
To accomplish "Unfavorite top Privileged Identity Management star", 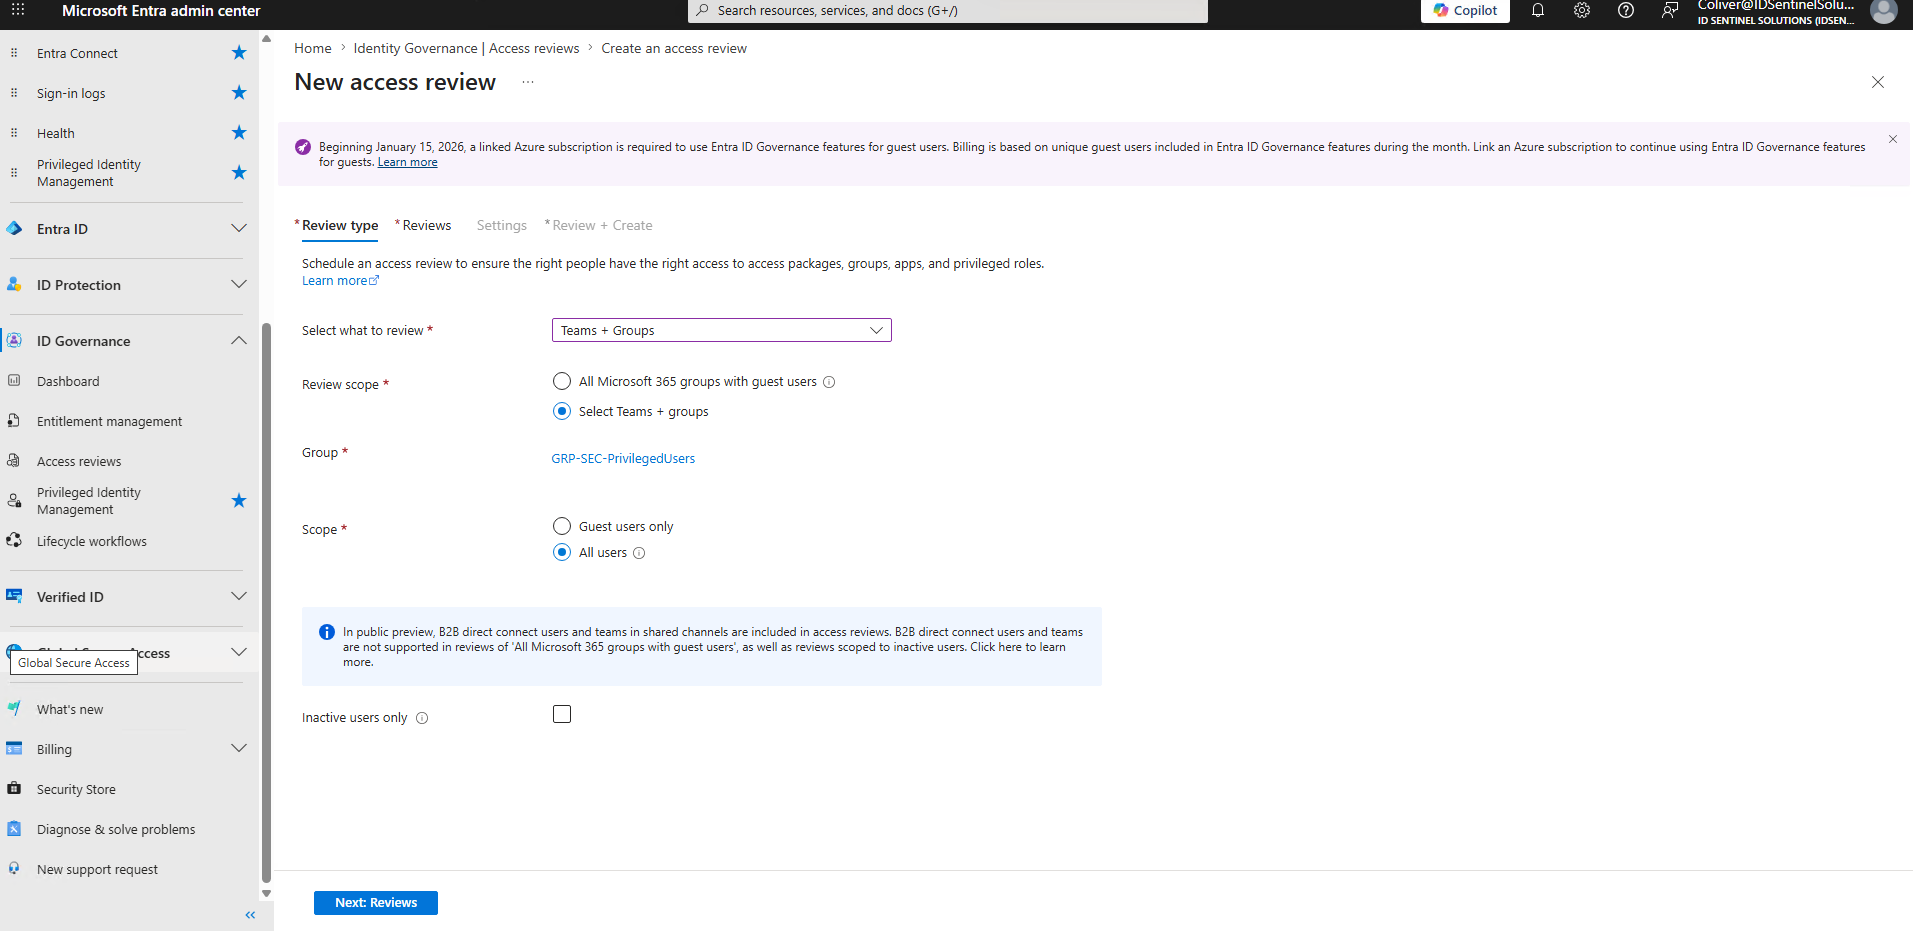I will pyautogui.click(x=239, y=173).
